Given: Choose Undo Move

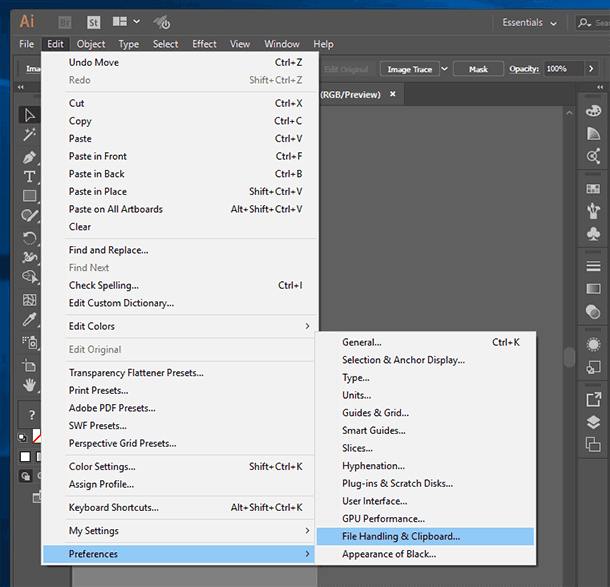Looking at the screenshot, I should pyautogui.click(x=180, y=62).
